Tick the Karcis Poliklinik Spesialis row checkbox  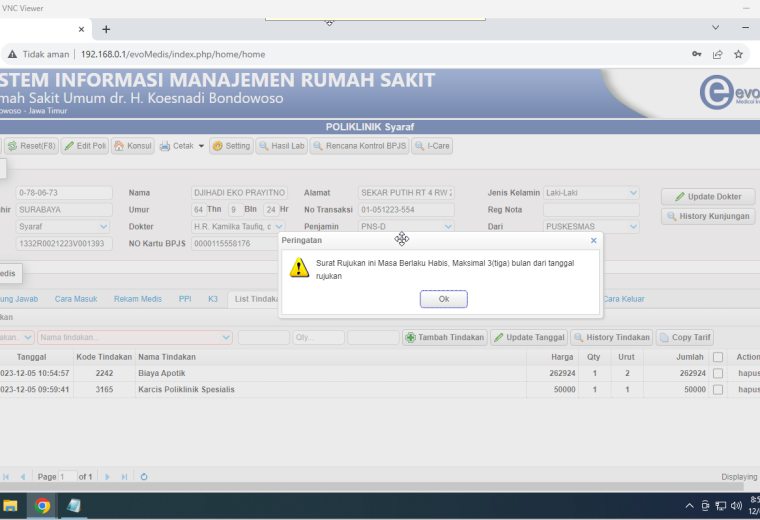point(718,390)
